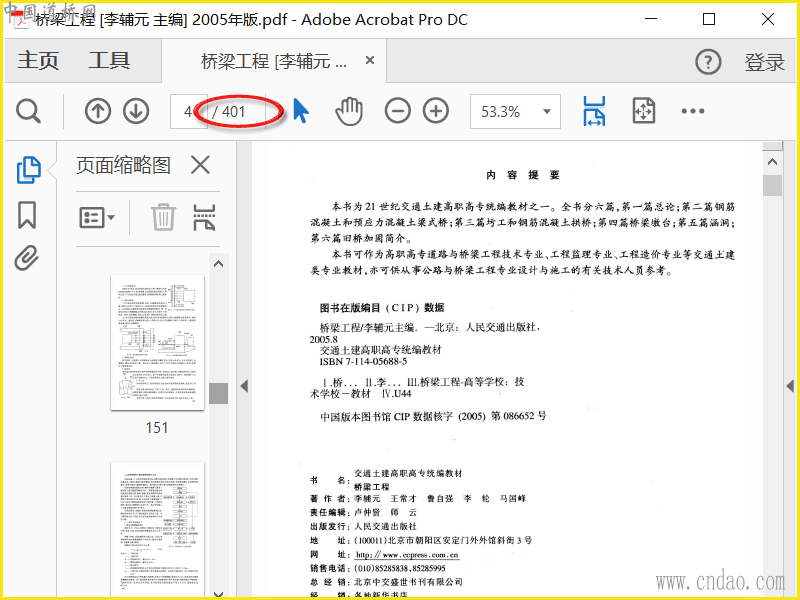The image size is (800, 600).
Task: Click the 登录 sign-in button
Action: (764, 62)
